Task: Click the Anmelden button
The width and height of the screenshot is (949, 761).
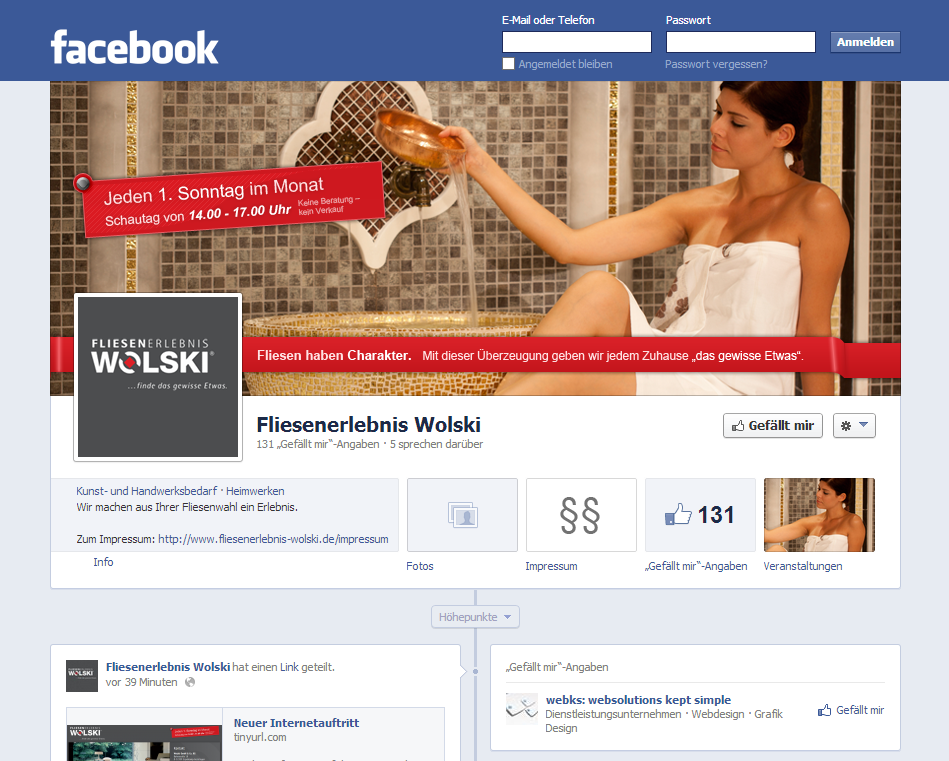Action: click(x=865, y=42)
